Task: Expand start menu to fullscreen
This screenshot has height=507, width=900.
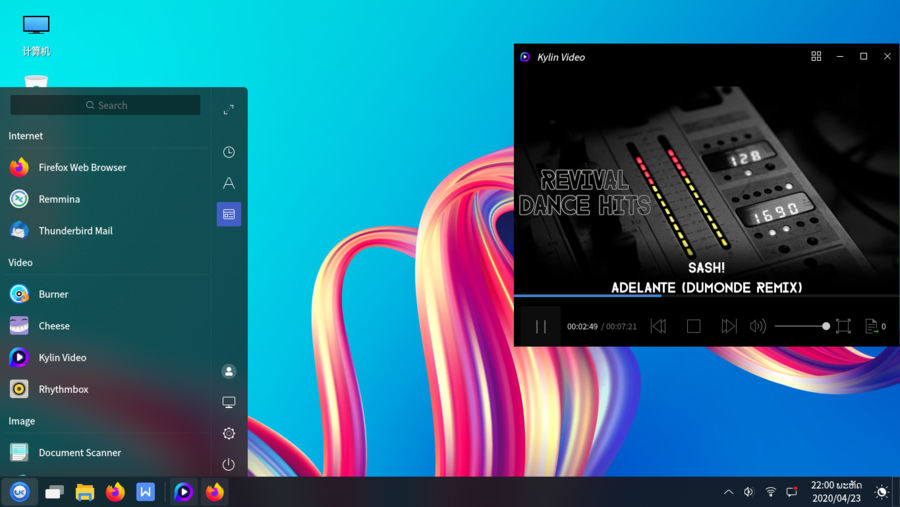Action: click(x=228, y=110)
